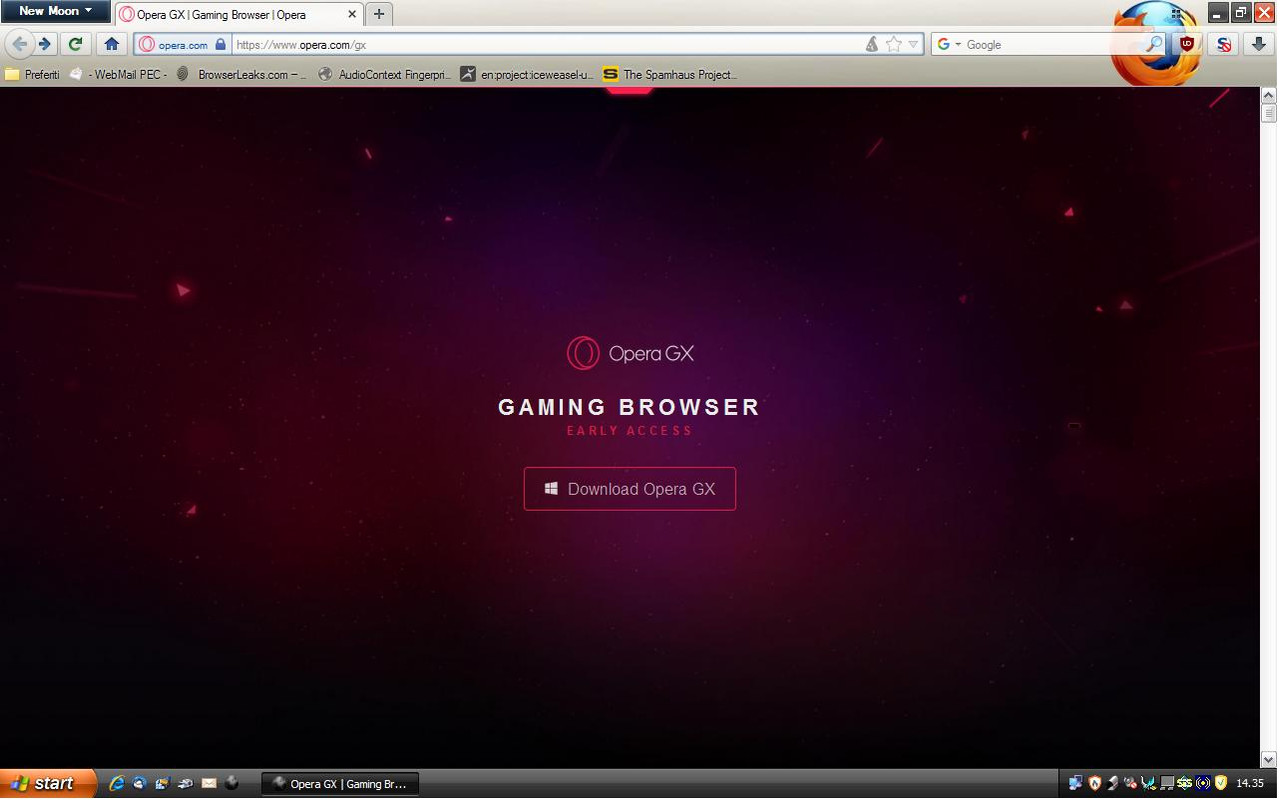The width and height of the screenshot is (1280, 800).
Task: Open The Spamhaus Project bookmark
Action: coord(670,74)
